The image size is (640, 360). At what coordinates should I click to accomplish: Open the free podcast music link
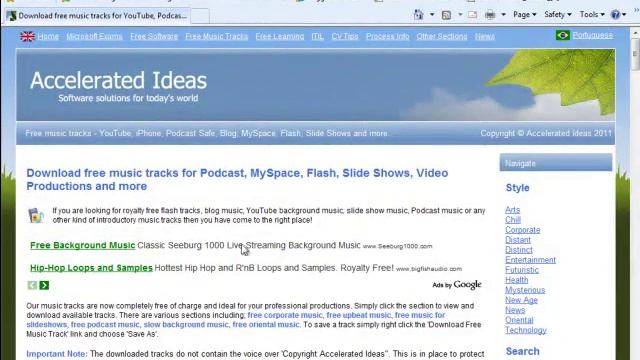(105, 324)
